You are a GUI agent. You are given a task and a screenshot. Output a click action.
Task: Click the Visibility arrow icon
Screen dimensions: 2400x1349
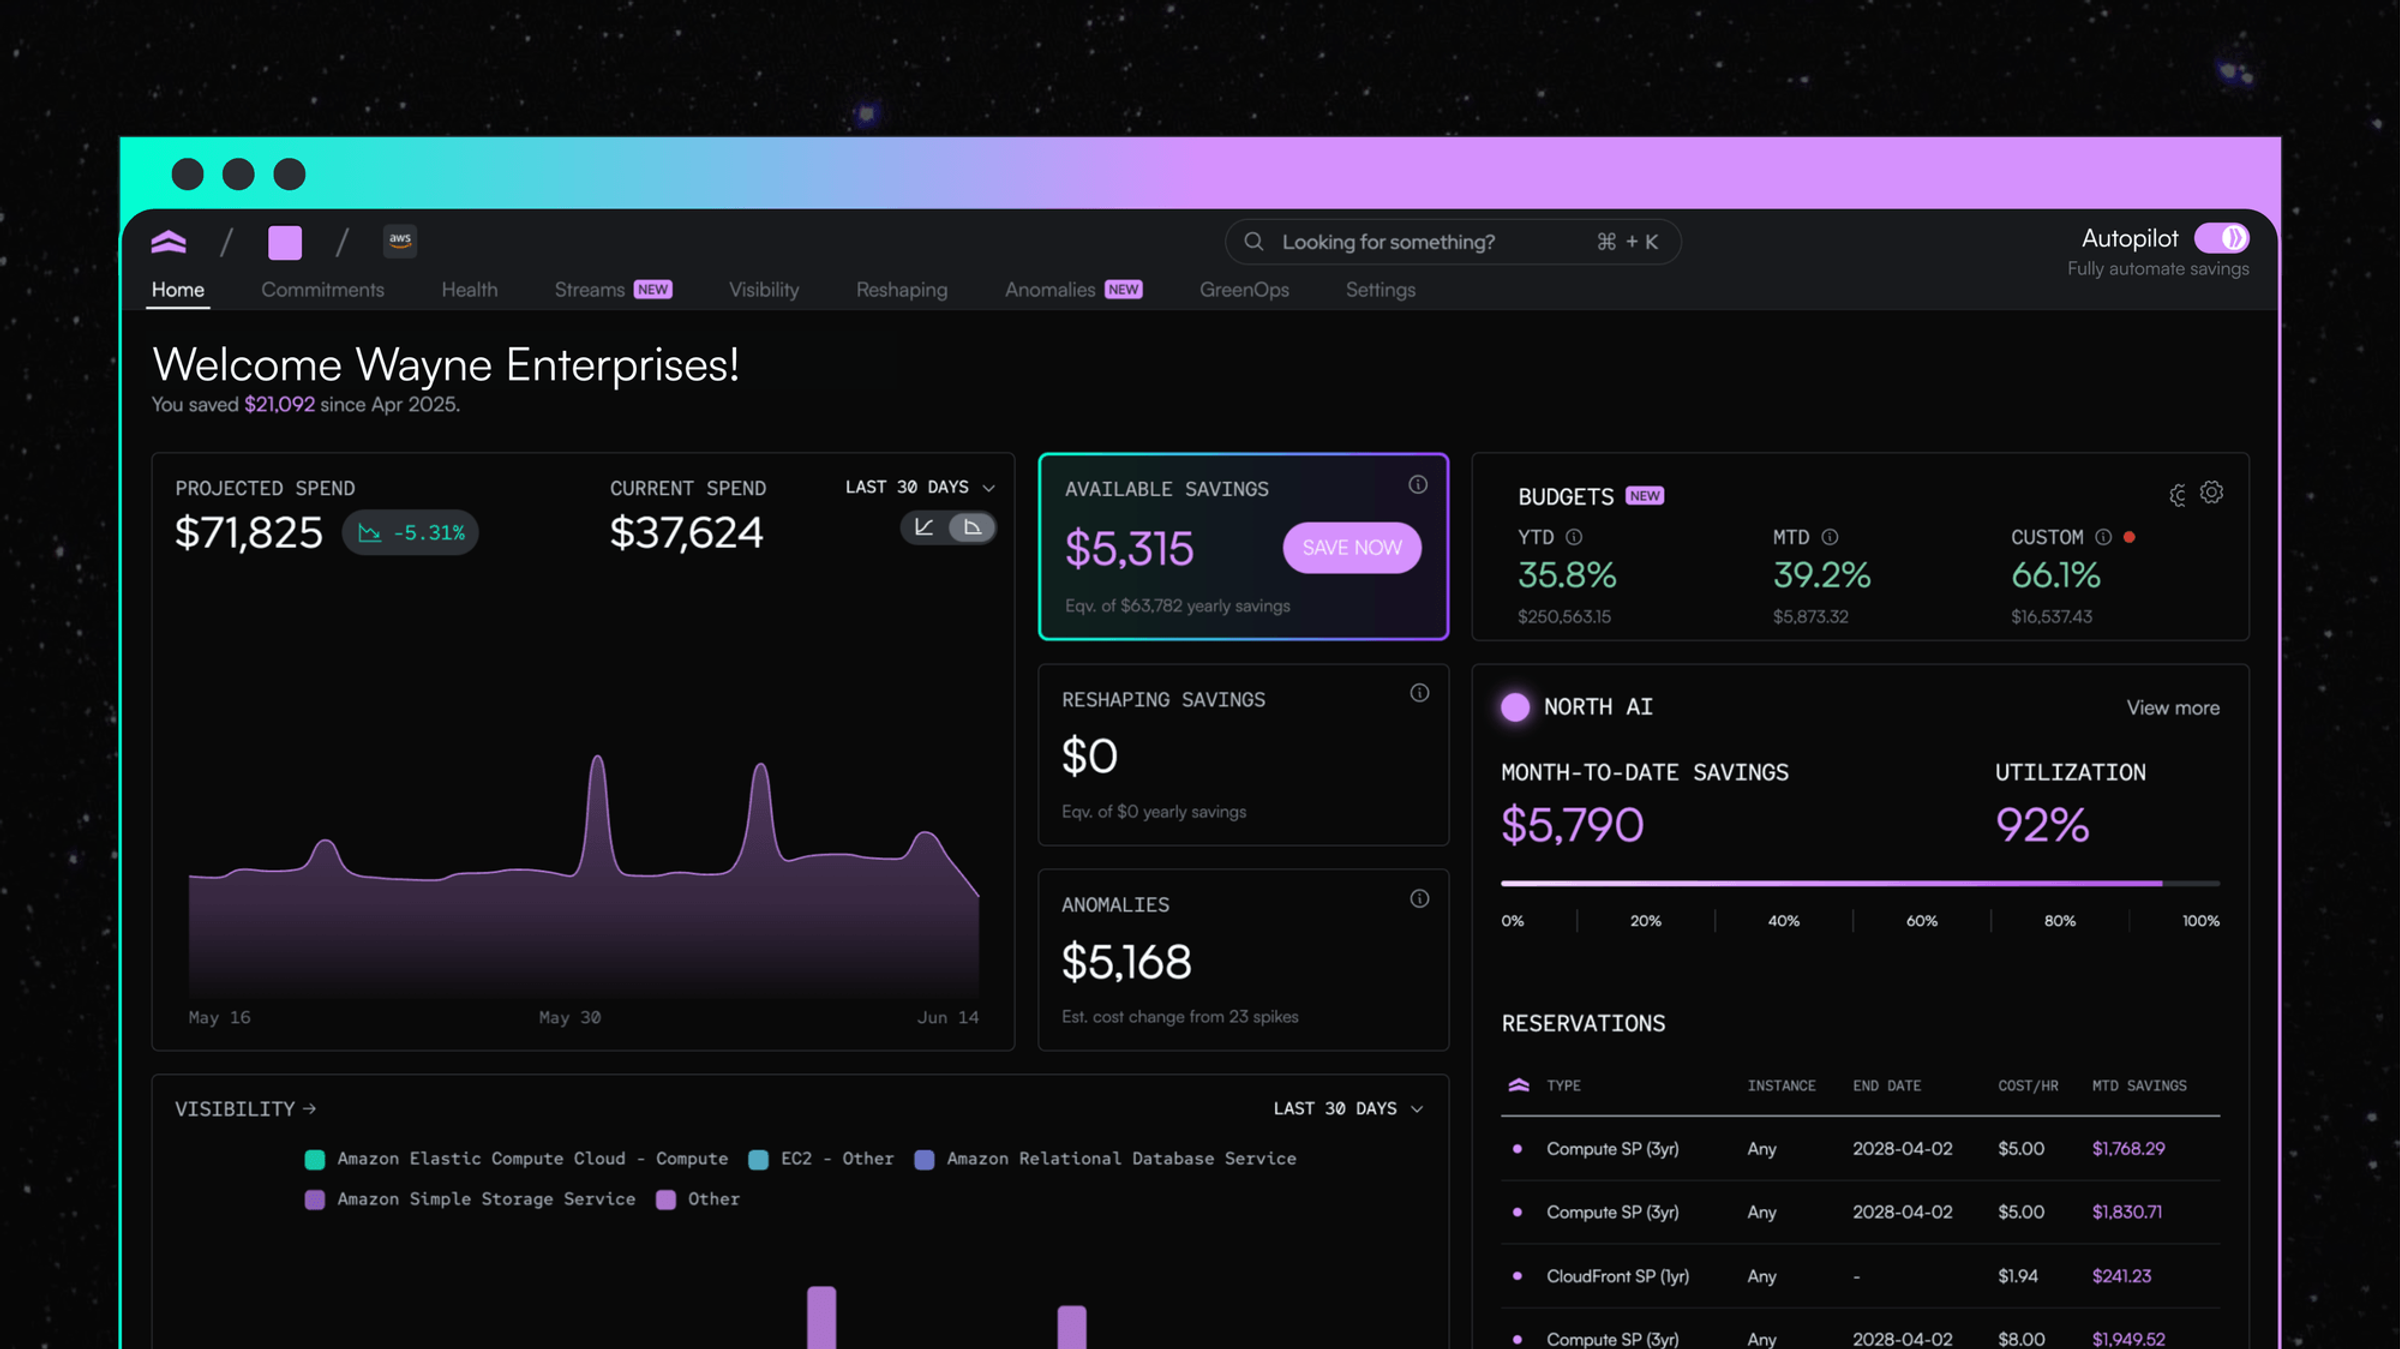[x=310, y=1108]
